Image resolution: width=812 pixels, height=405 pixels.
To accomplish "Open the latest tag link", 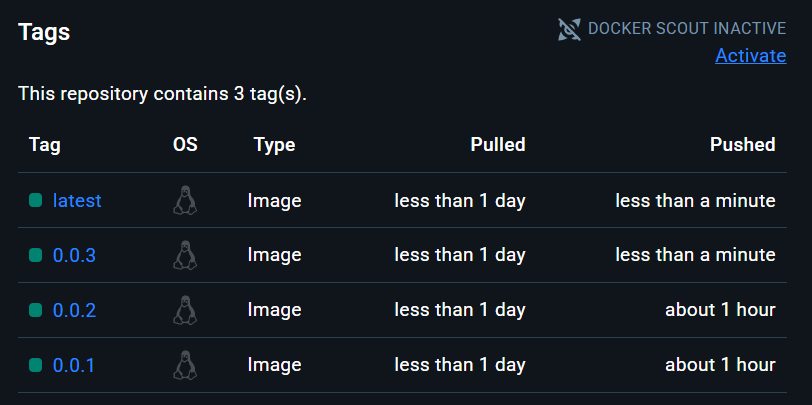I will pyautogui.click(x=77, y=201).
